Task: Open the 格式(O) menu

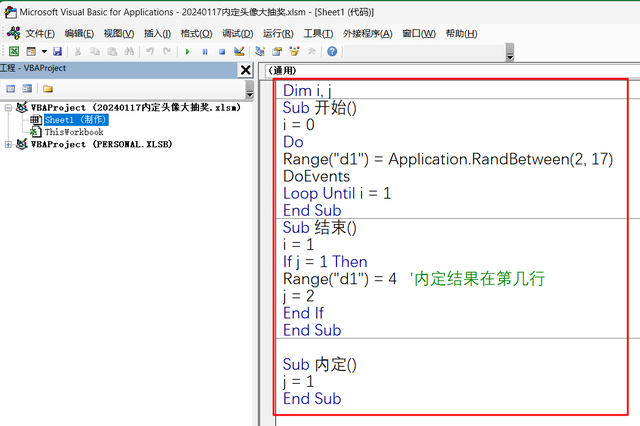Action: pyautogui.click(x=196, y=33)
